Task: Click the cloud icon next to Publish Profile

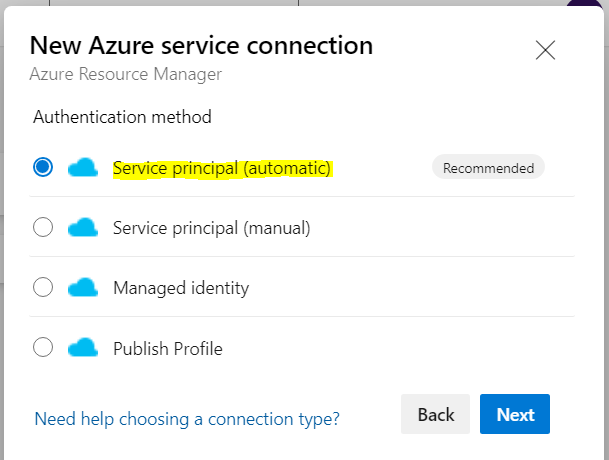Action: point(83,348)
